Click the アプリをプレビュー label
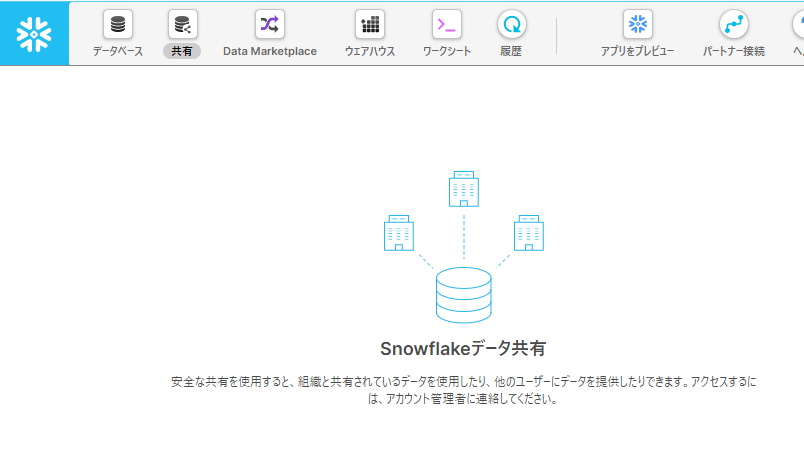The height and width of the screenshot is (464, 804). point(637,51)
